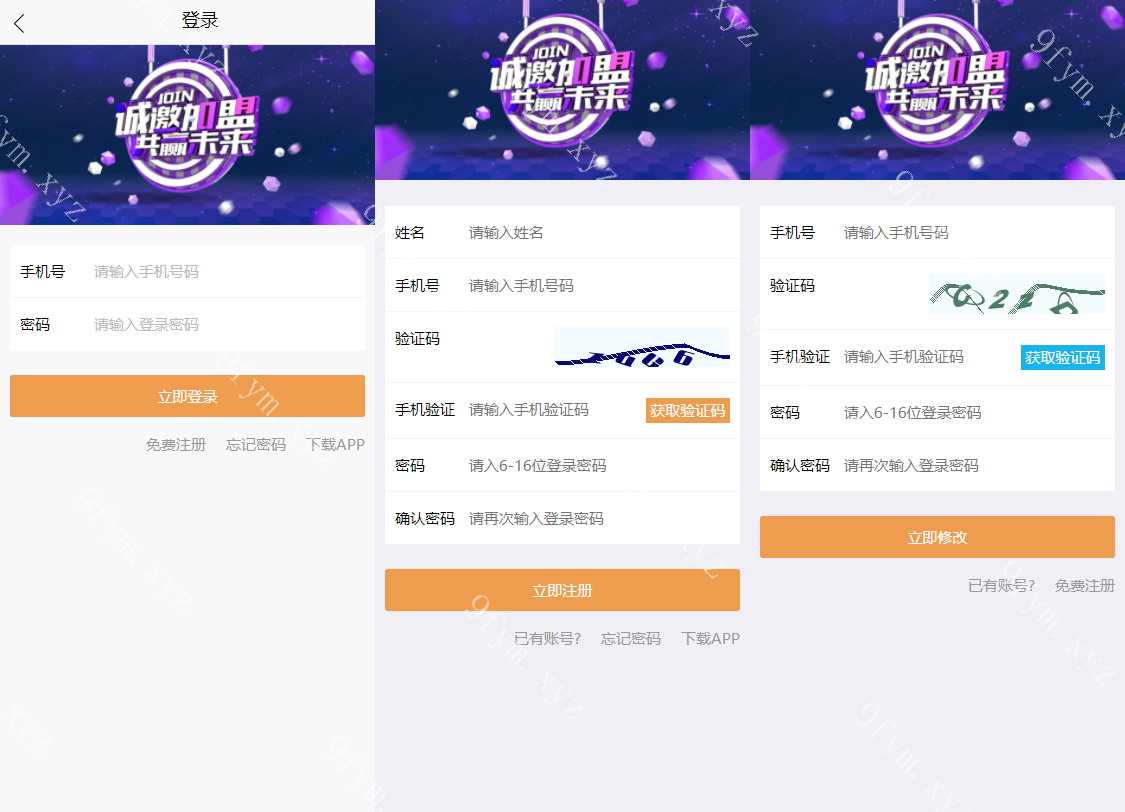Tap the 立即登录 login button
Image resolution: width=1125 pixels, height=812 pixels.
[x=187, y=396]
